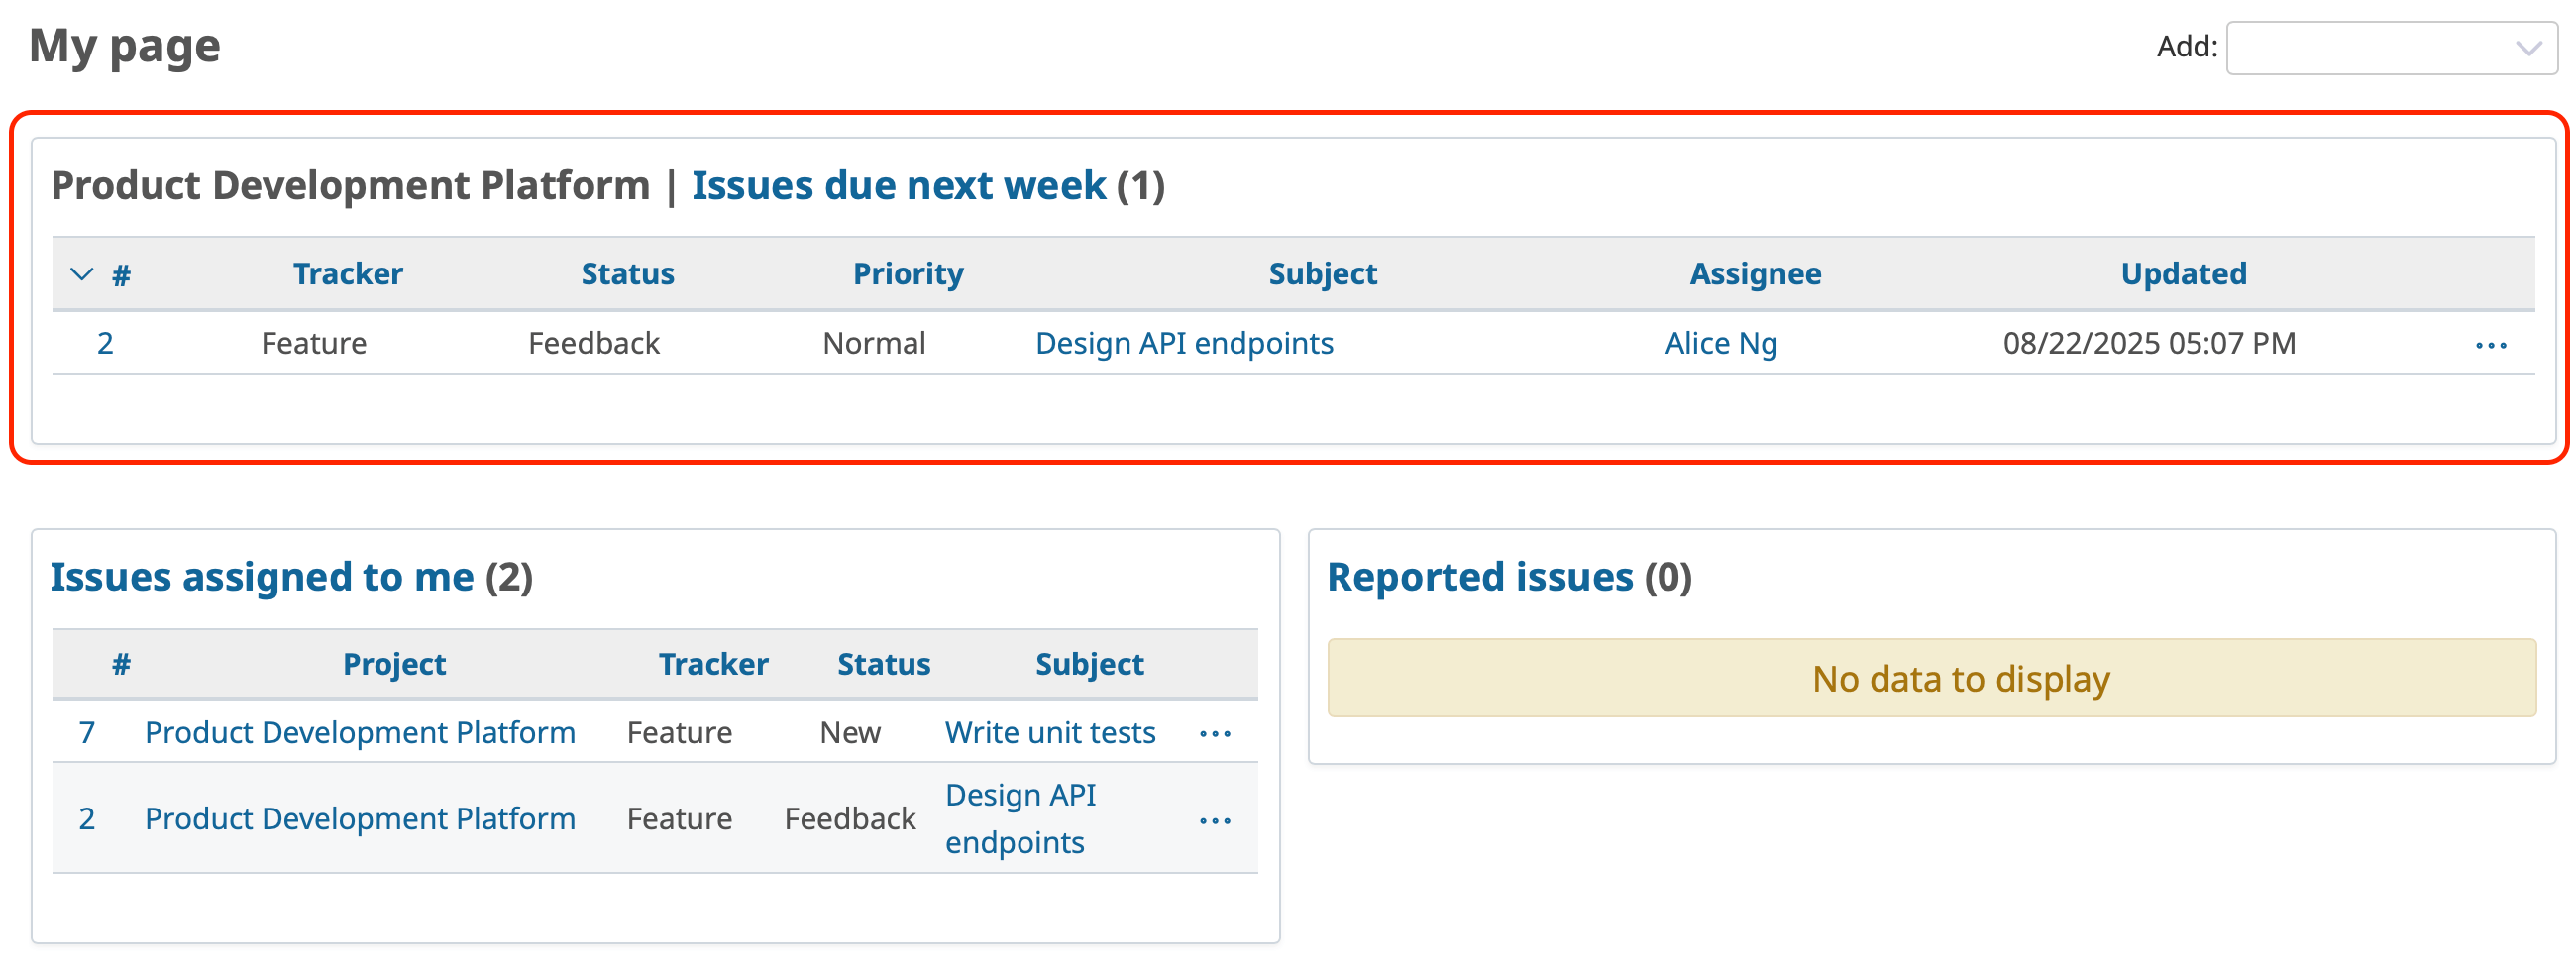Open the Design API endpoints issue
The height and width of the screenshot is (971, 2576).
[1184, 343]
